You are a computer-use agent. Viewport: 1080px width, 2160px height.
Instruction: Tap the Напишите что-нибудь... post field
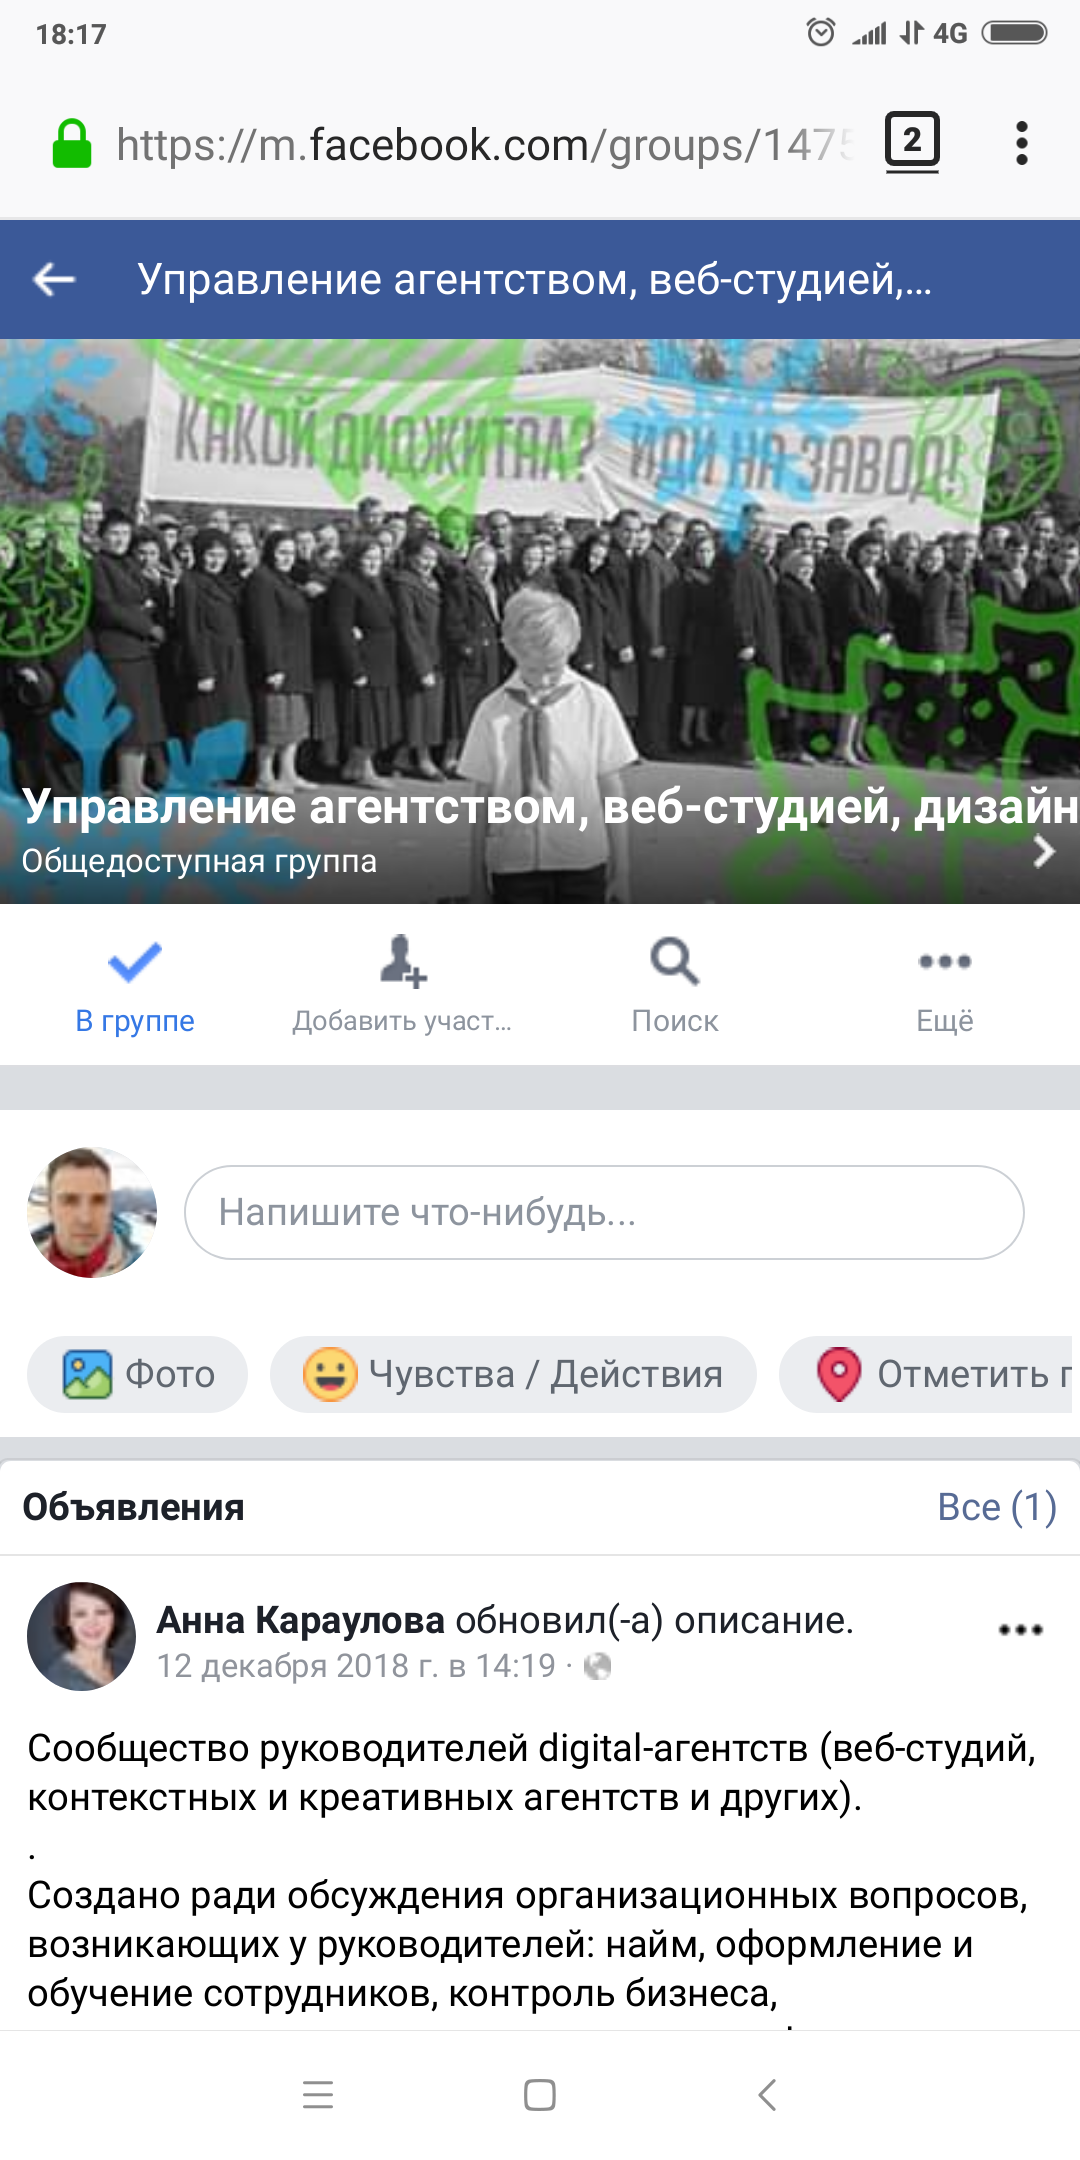604,1212
